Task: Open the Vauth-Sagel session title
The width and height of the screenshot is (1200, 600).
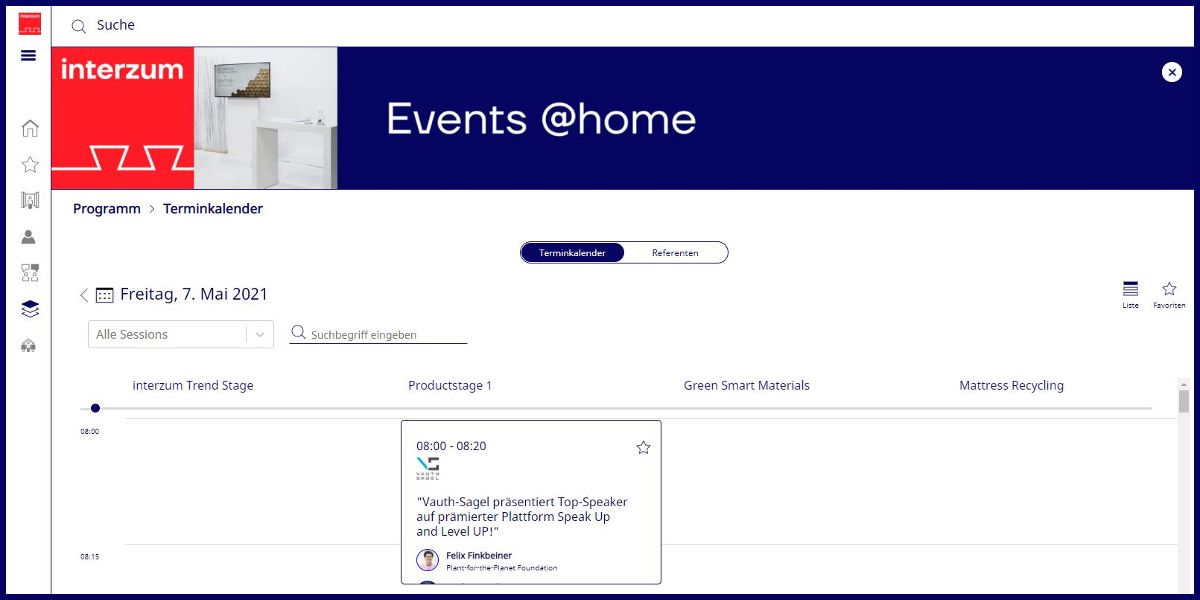Action: pyautogui.click(x=522, y=517)
